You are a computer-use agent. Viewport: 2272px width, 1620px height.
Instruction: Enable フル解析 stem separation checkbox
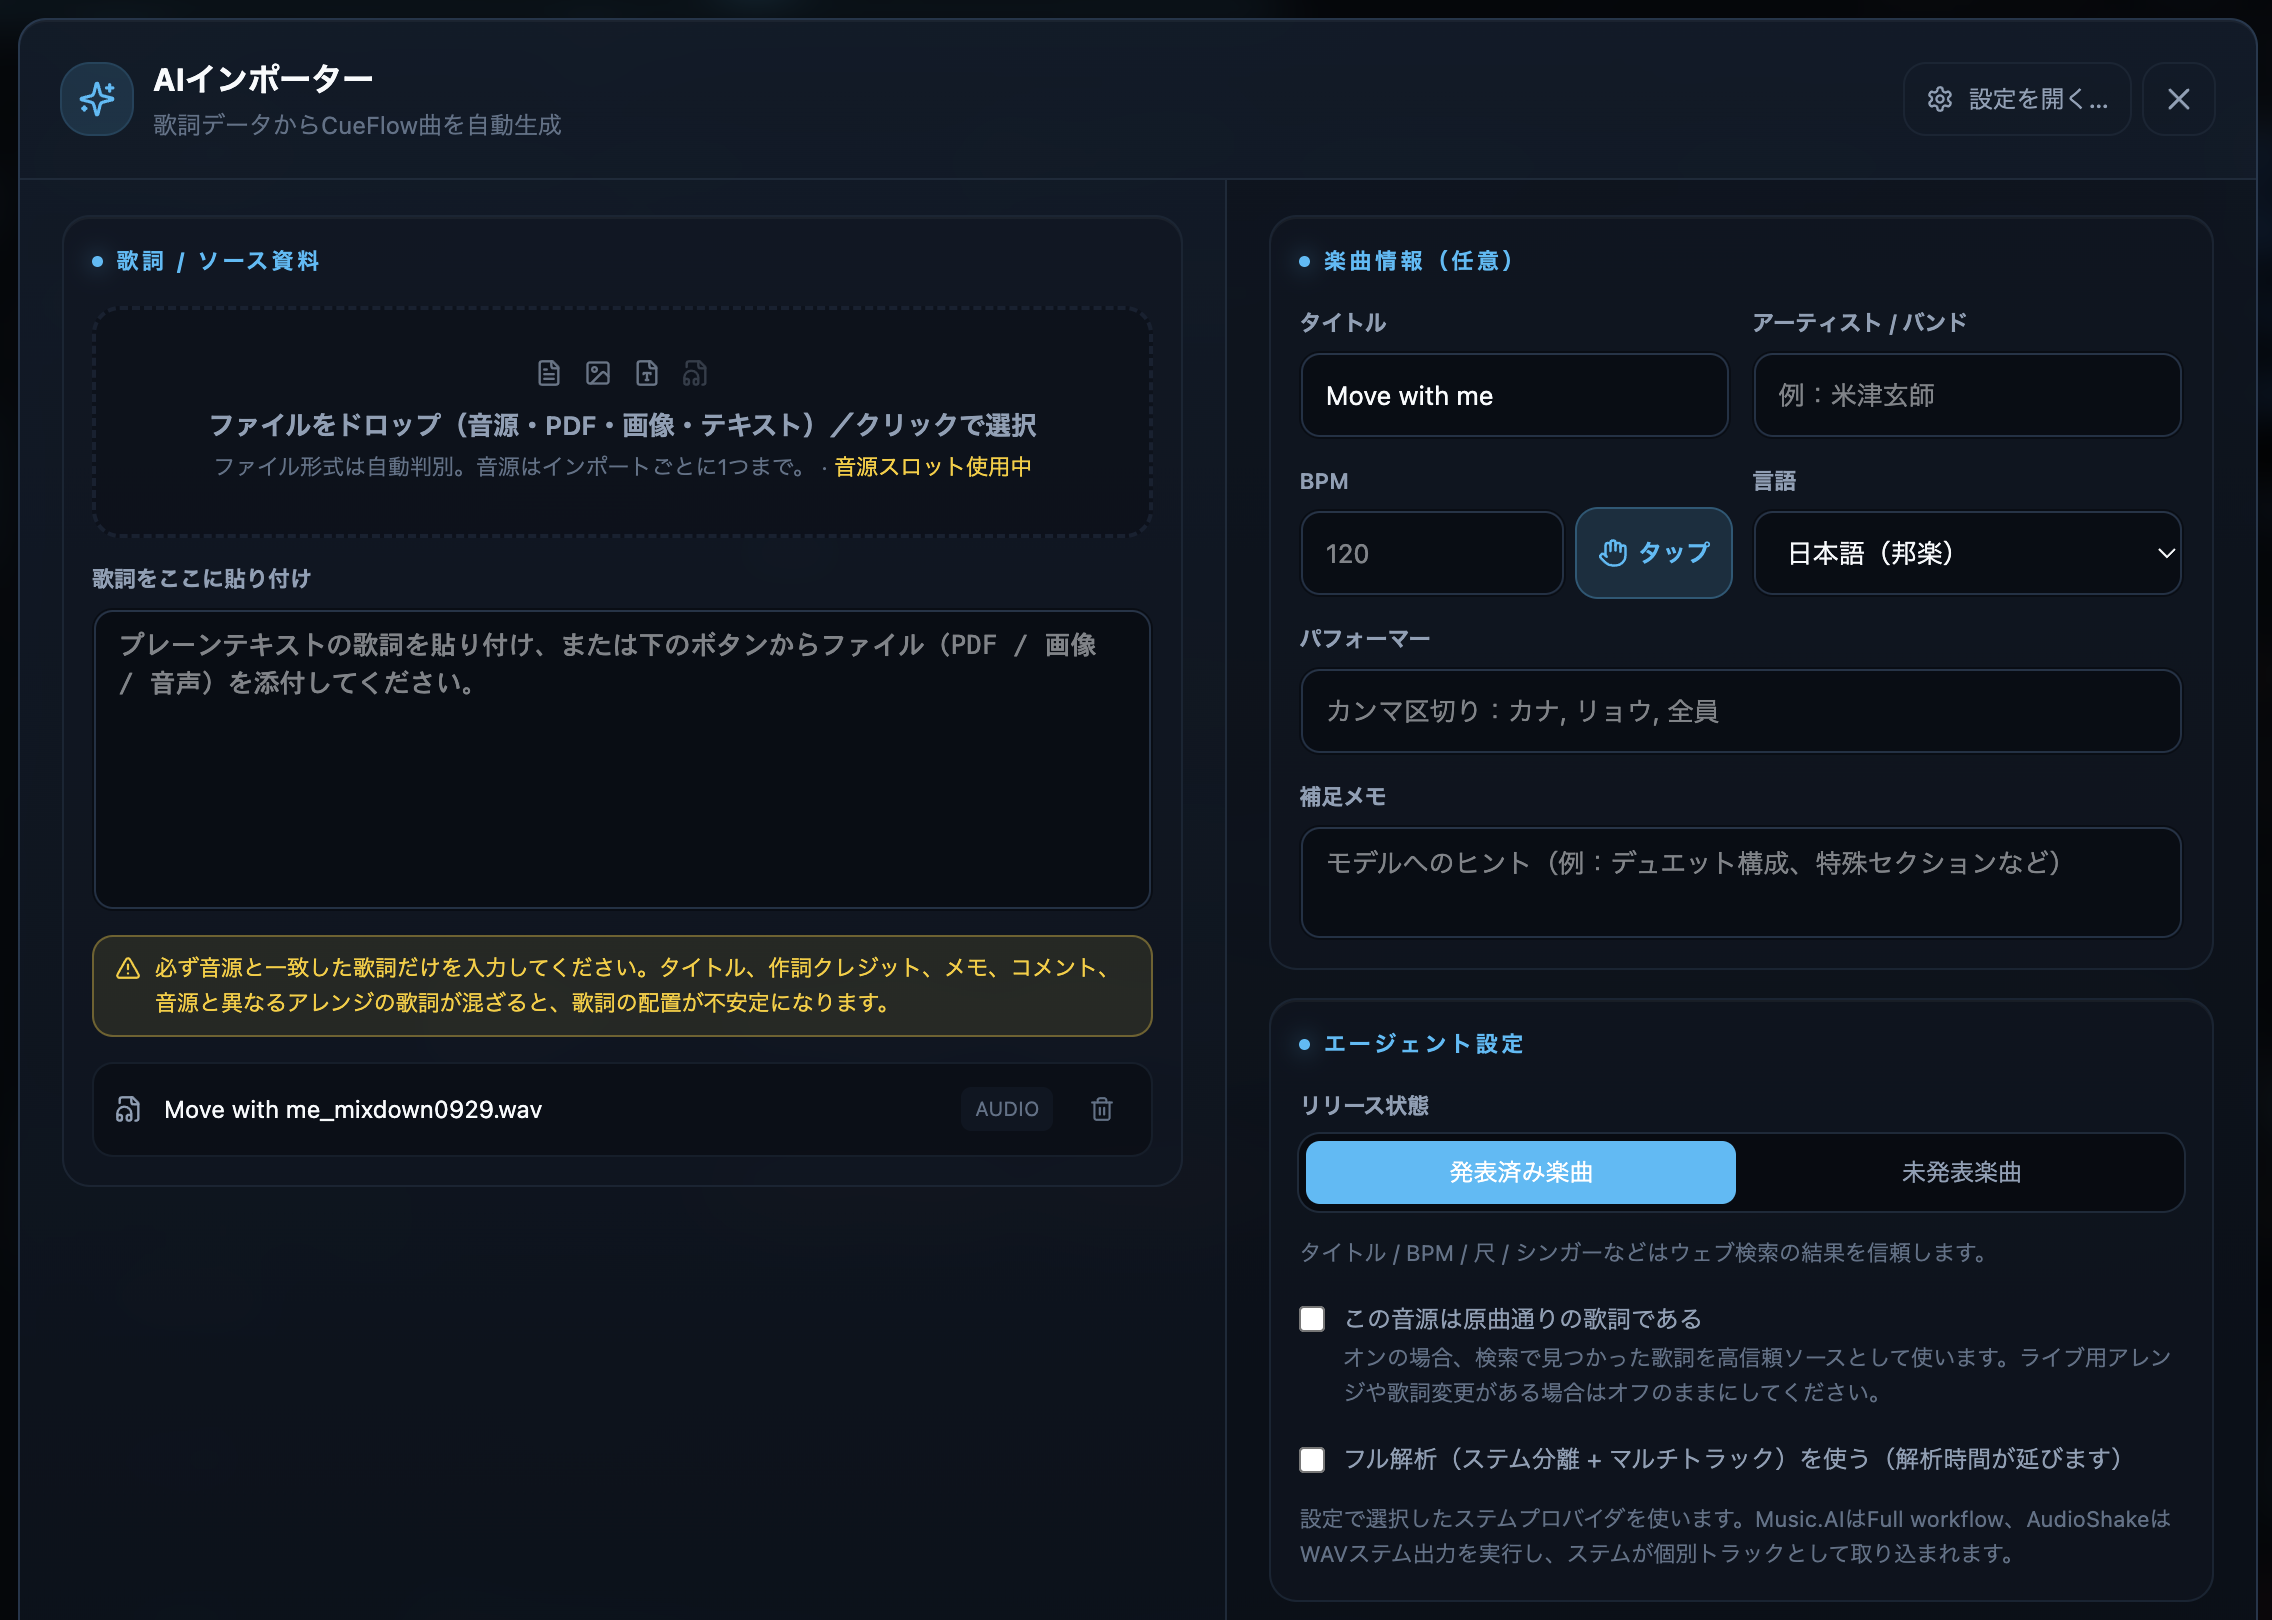click(1312, 1459)
